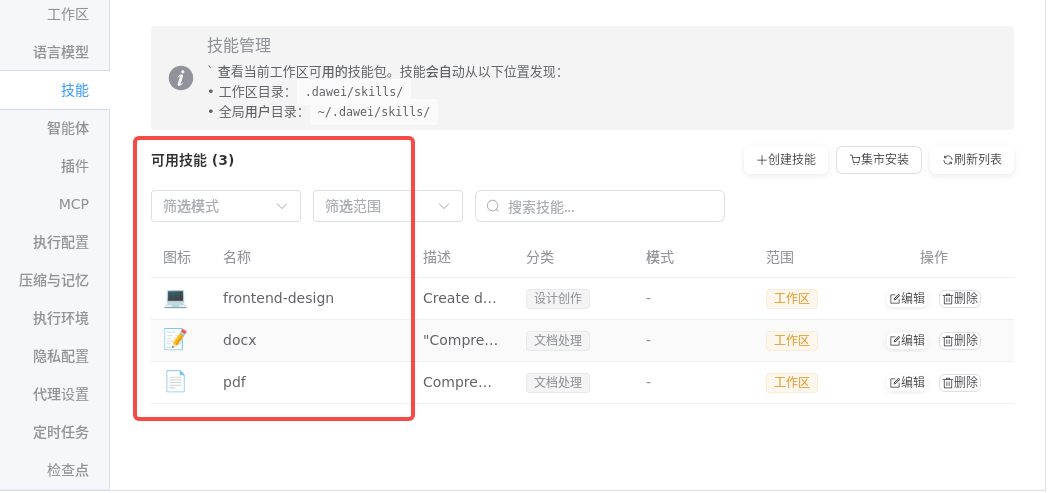Open the 筛选模式 dropdown

point(226,206)
